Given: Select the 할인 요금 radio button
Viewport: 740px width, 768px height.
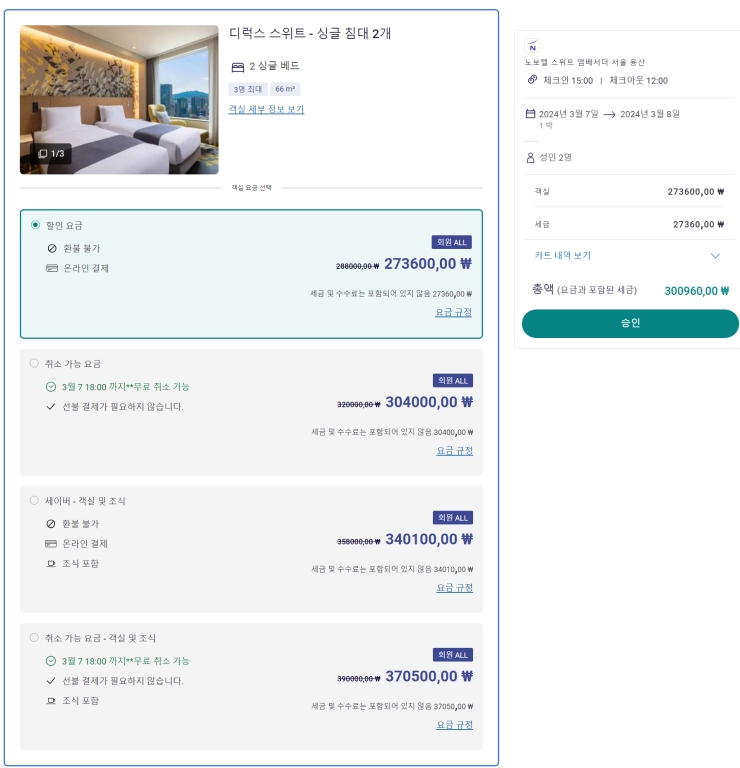Looking at the screenshot, I should (36, 225).
